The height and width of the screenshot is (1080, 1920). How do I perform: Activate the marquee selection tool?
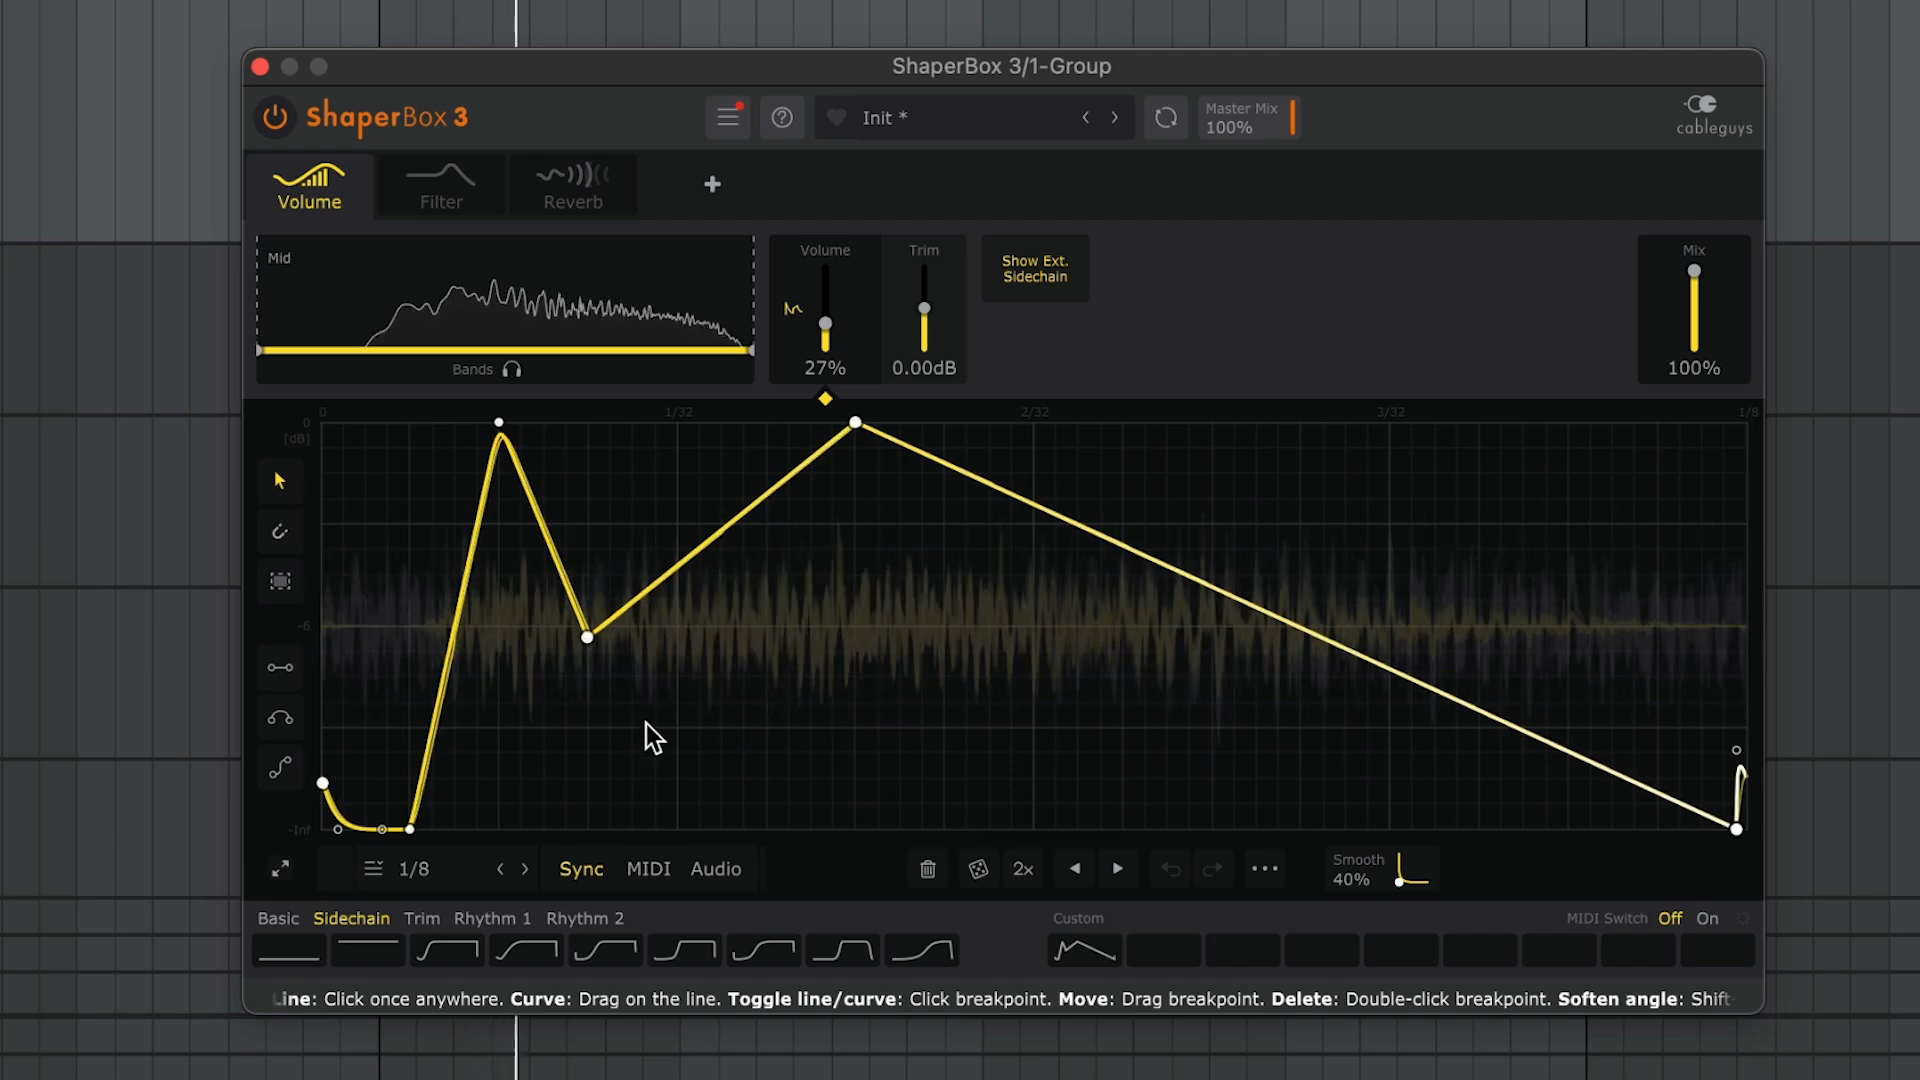(280, 581)
